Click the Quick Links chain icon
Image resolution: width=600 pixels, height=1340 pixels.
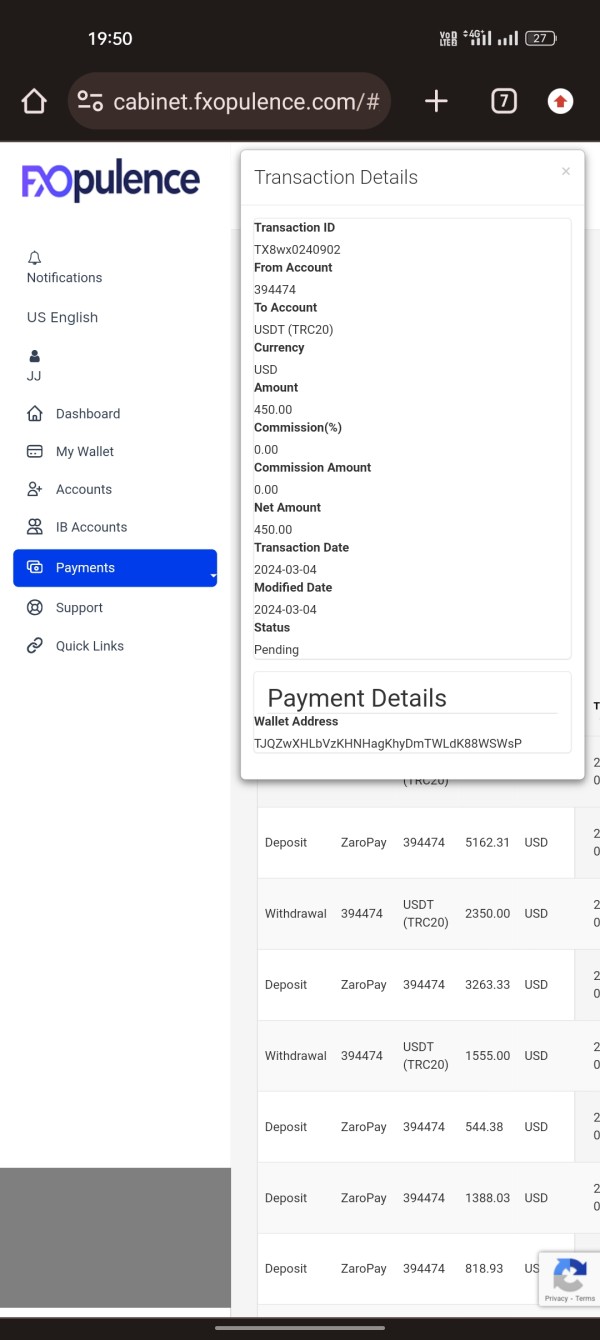coord(35,646)
